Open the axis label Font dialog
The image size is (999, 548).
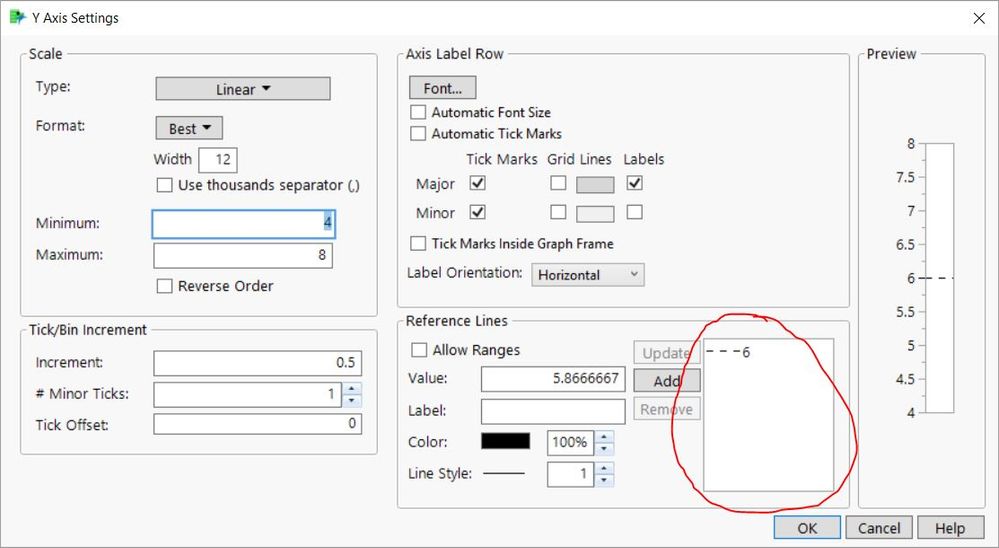[x=442, y=88]
